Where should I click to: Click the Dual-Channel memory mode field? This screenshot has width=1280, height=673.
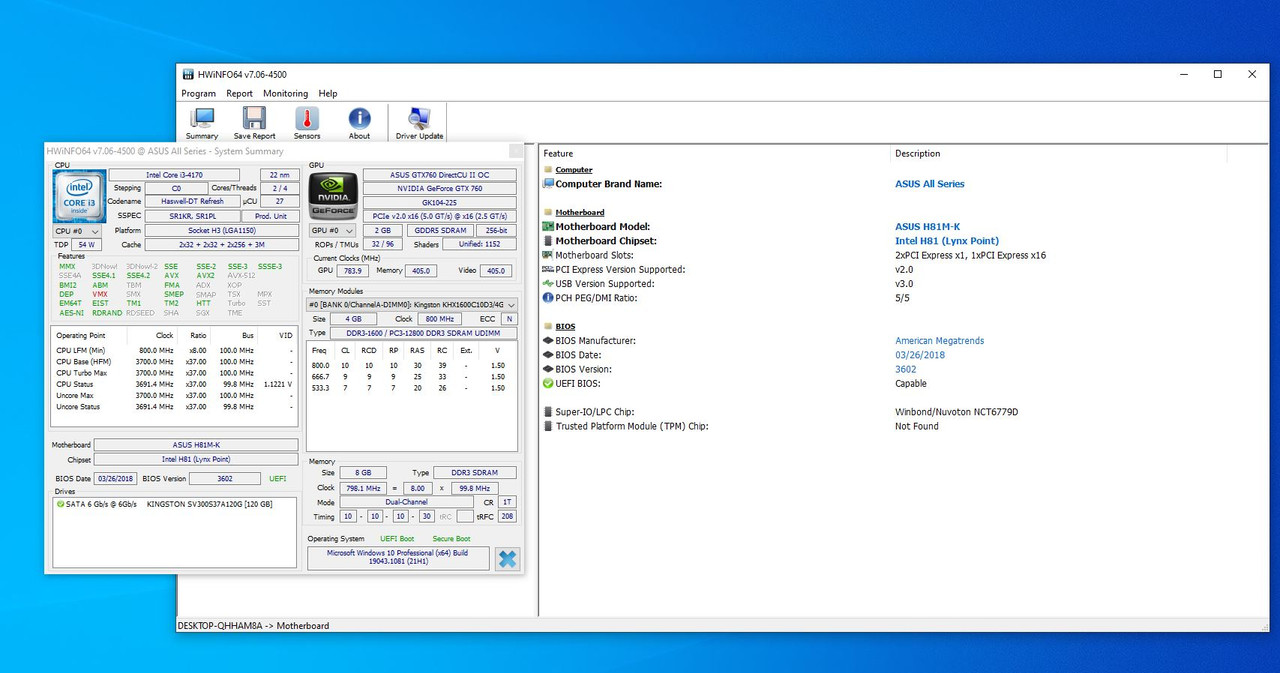coord(405,502)
